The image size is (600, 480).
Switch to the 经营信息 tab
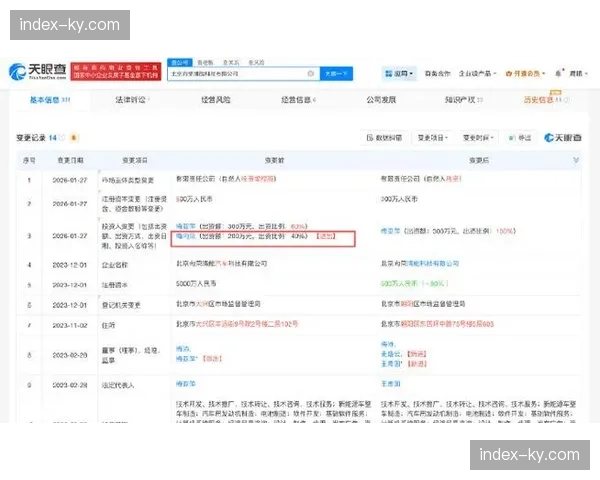tap(298, 100)
